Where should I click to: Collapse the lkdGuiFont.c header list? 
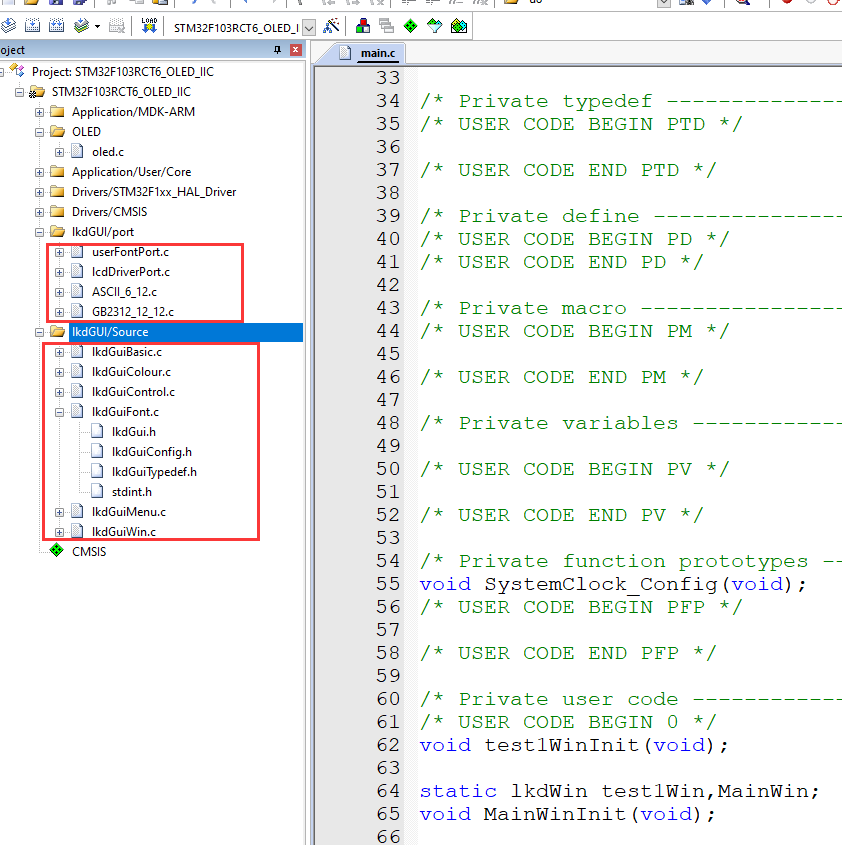tap(62, 412)
